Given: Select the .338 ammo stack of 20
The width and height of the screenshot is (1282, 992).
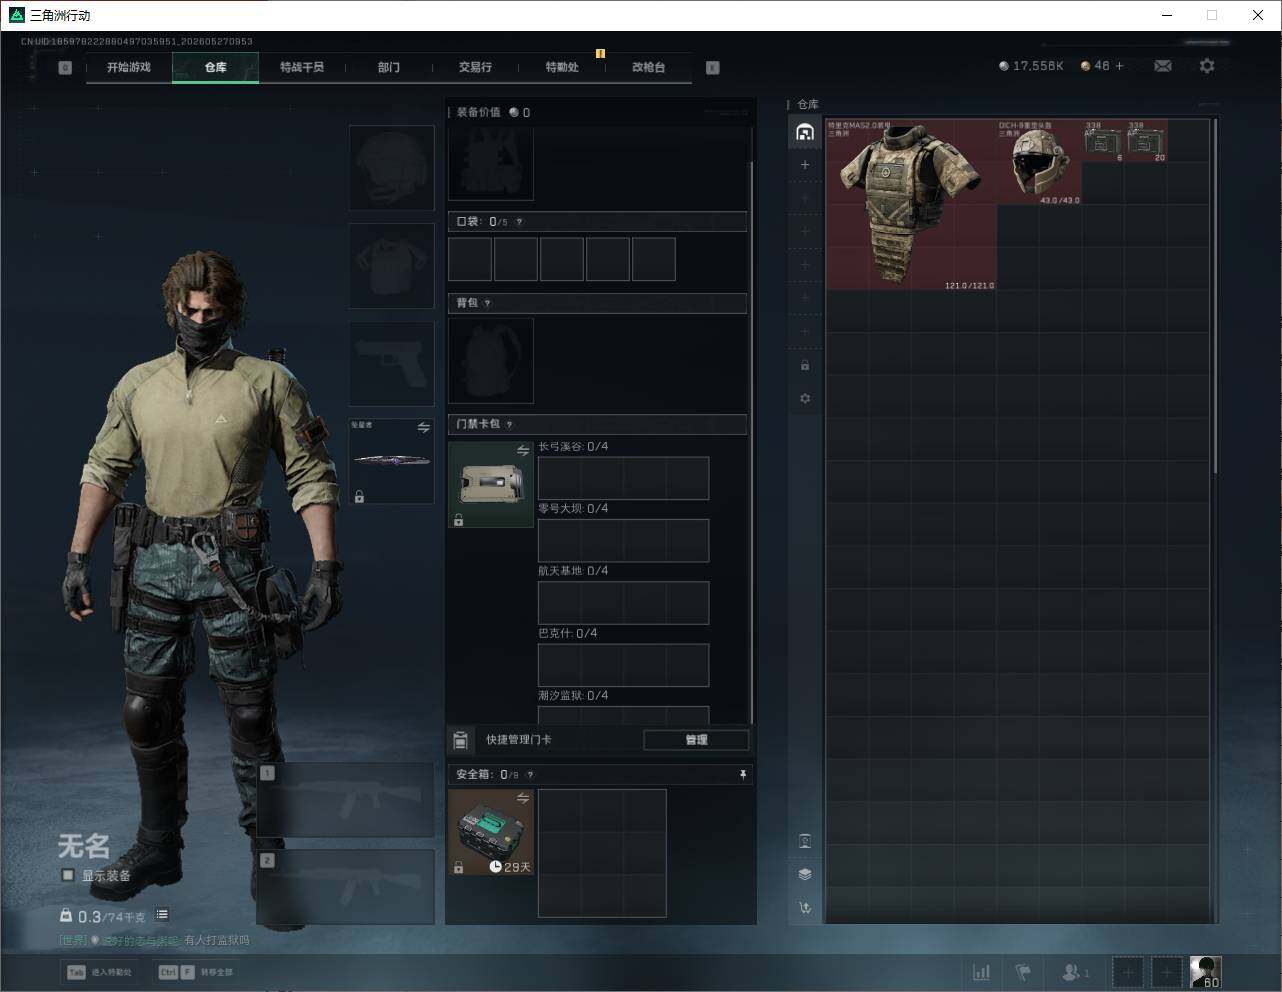Looking at the screenshot, I should [x=1146, y=141].
